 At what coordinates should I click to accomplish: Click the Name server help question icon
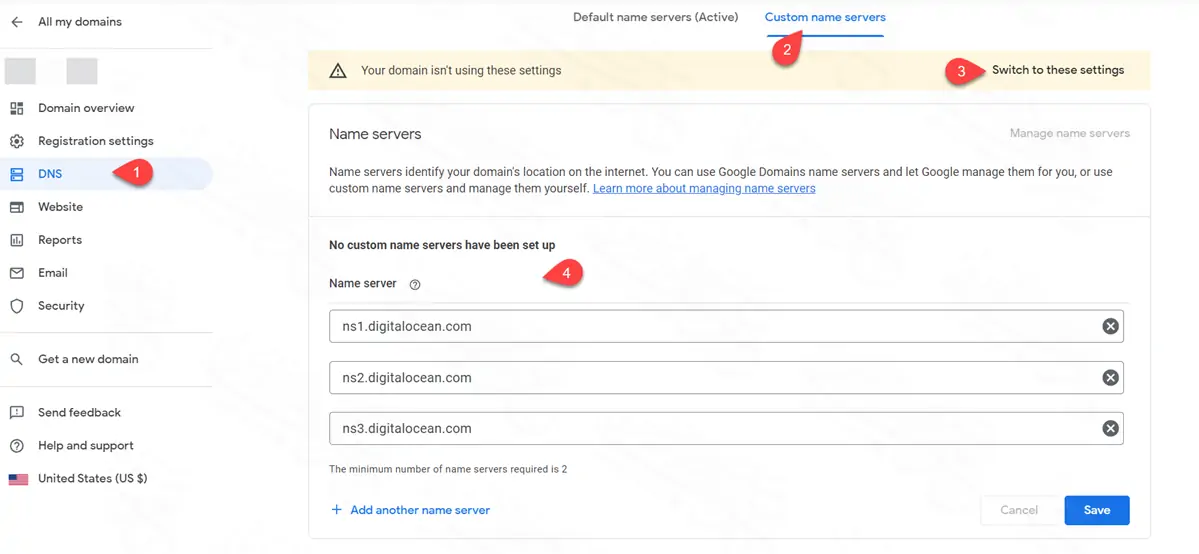pyautogui.click(x=415, y=285)
